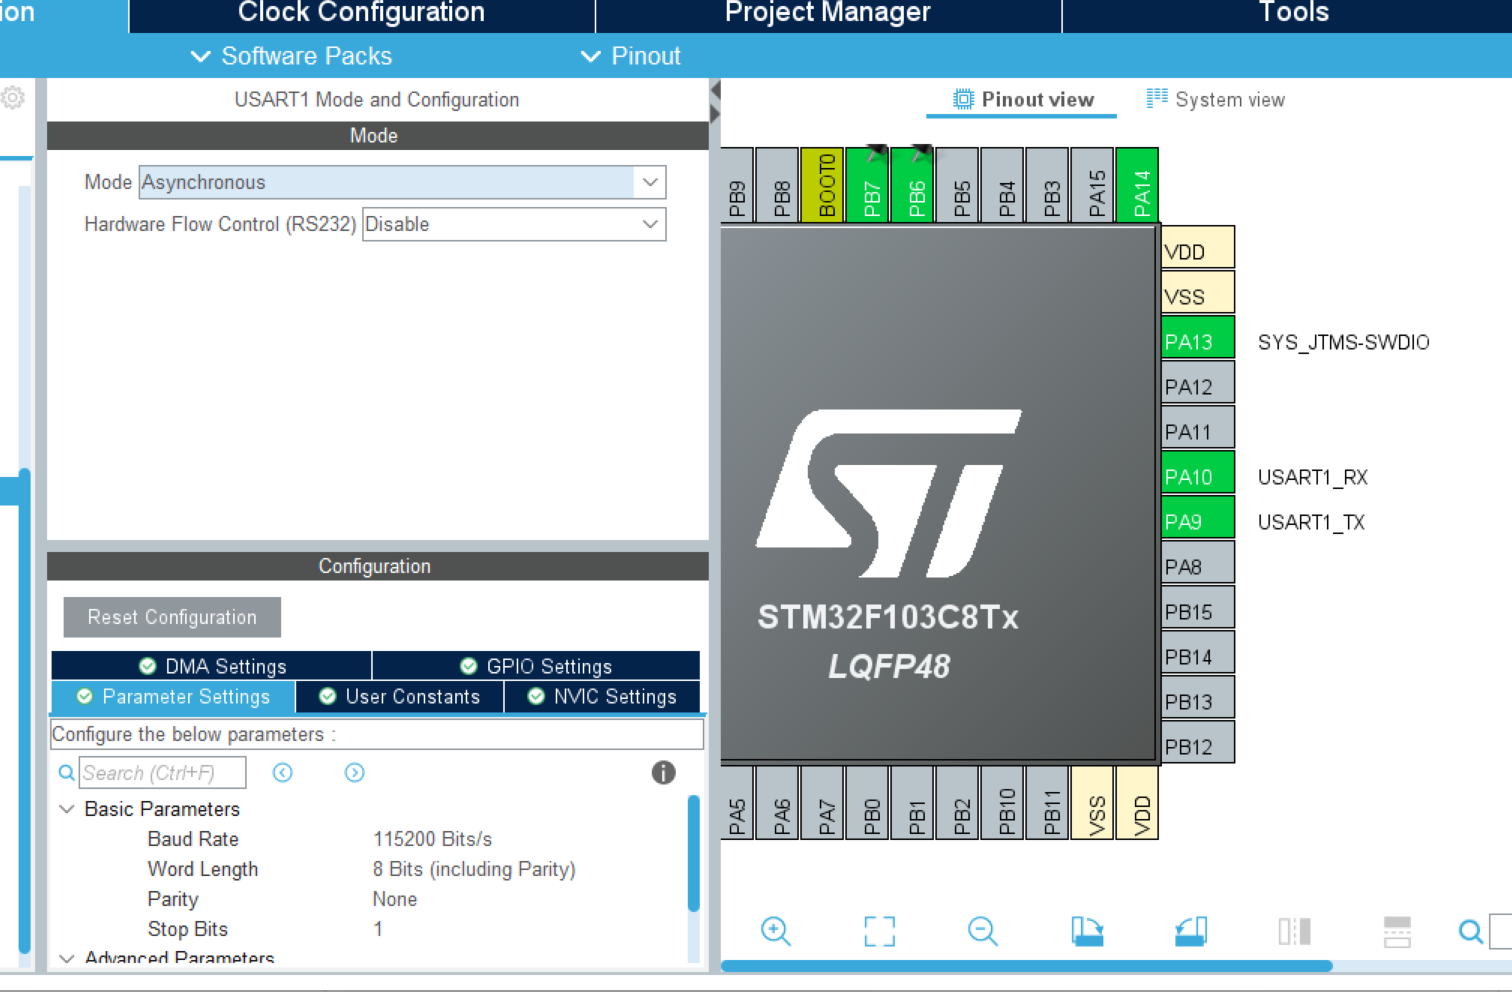Image resolution: width=1512 pixels, height=992 pixels.
Task: Zoom out of the chip pinout
Action: (983, 931)
